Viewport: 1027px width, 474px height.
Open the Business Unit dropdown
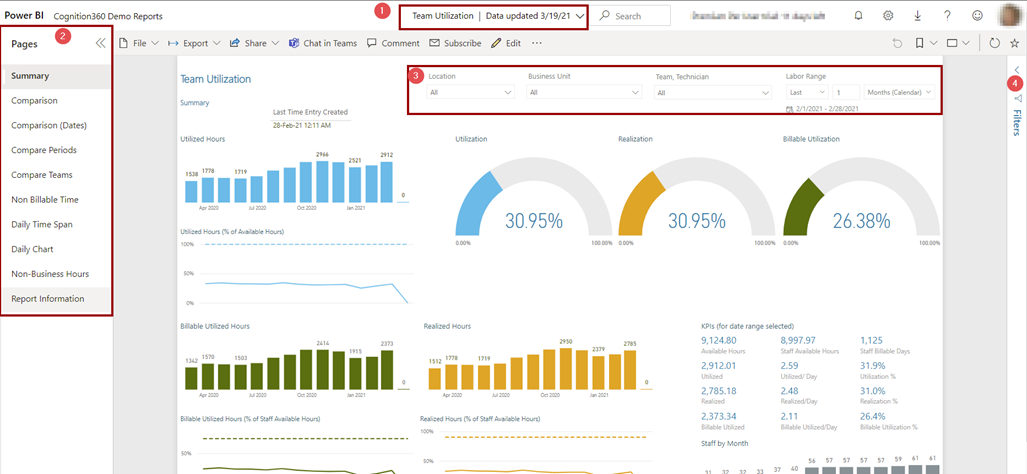point(584,92)
